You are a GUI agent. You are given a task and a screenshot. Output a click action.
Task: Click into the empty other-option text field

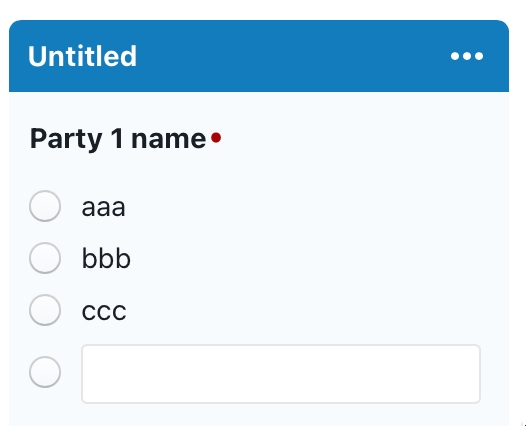(281, 374)
